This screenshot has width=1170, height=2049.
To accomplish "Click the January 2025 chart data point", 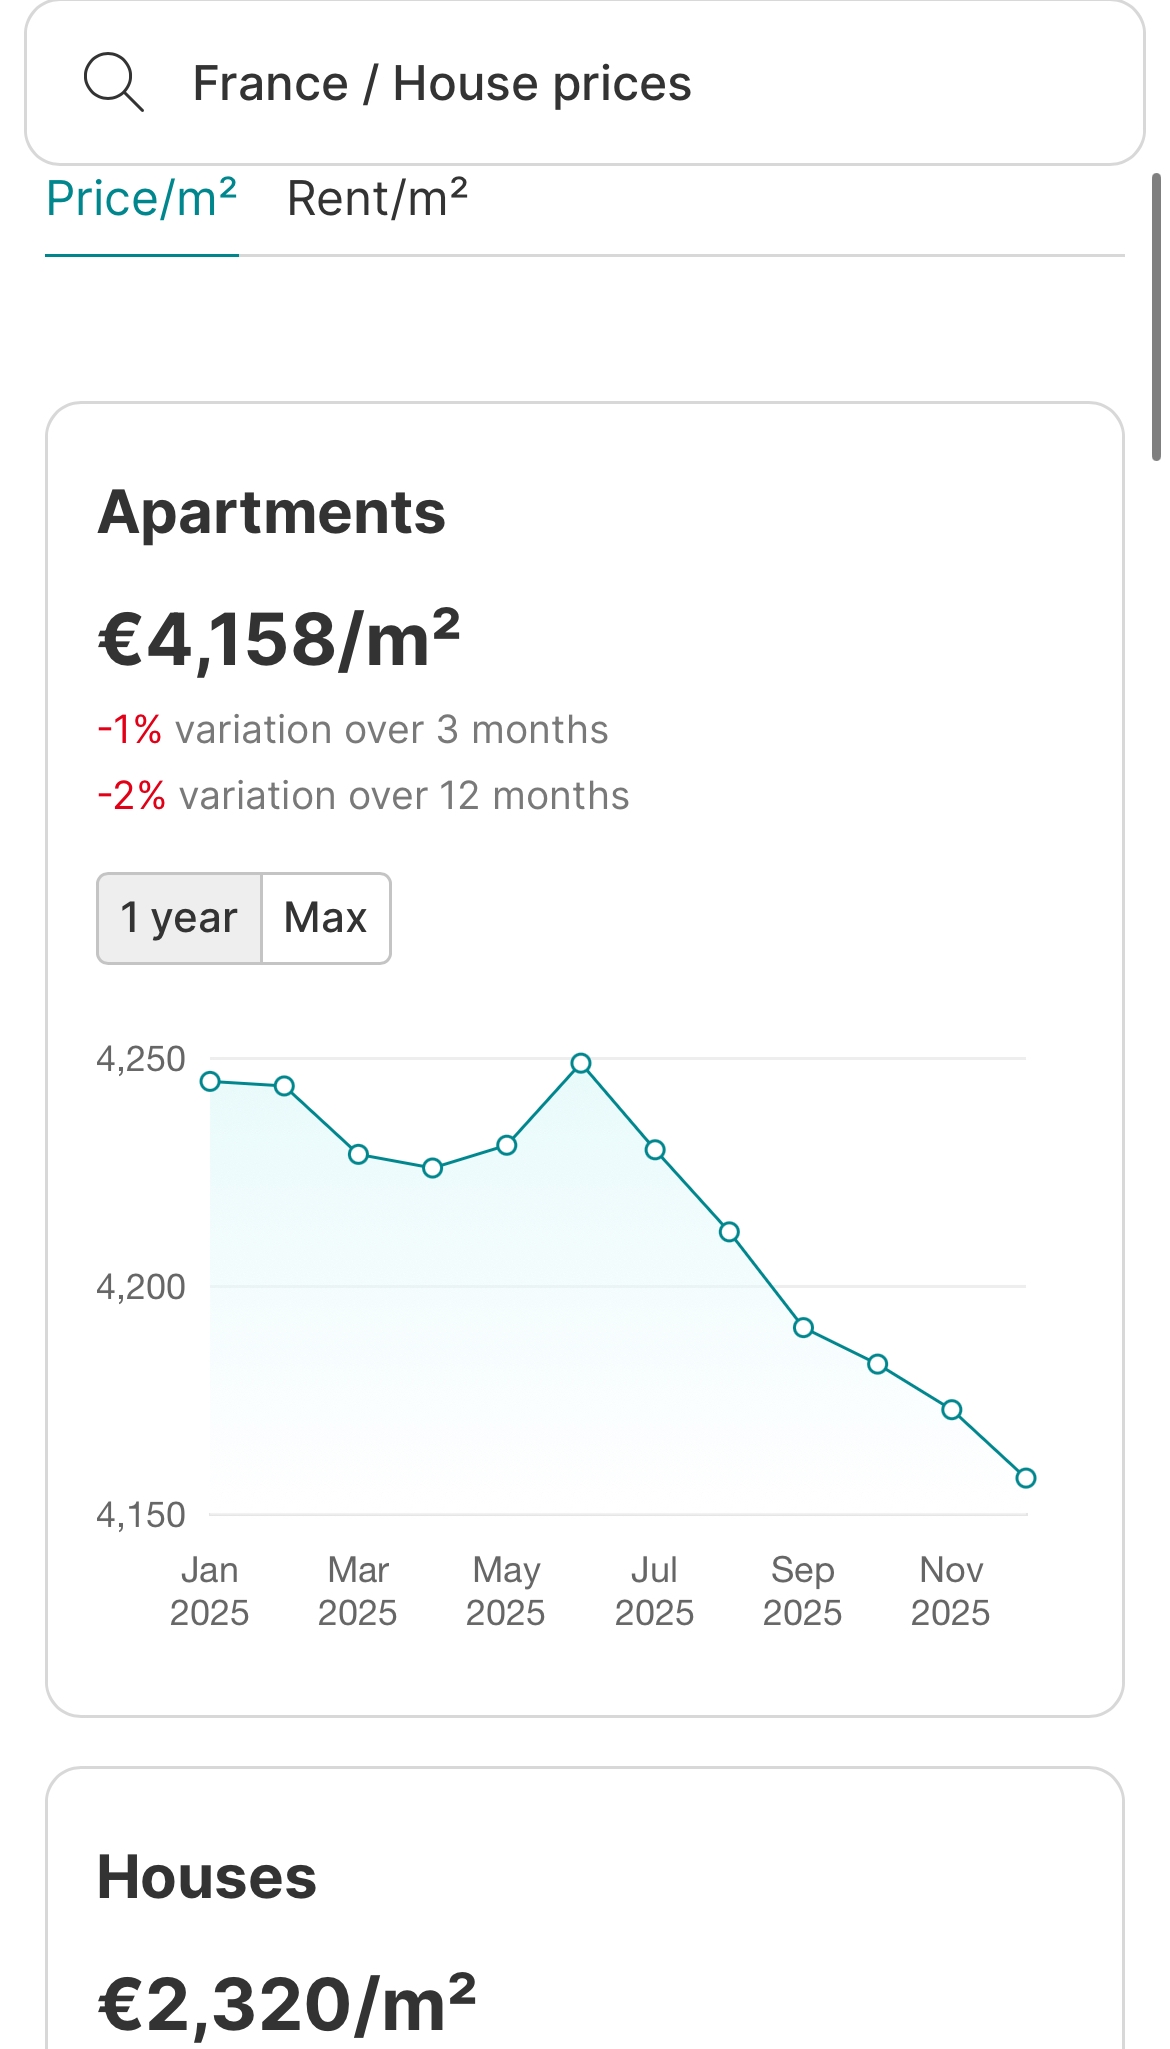I will click(210, 1081).
